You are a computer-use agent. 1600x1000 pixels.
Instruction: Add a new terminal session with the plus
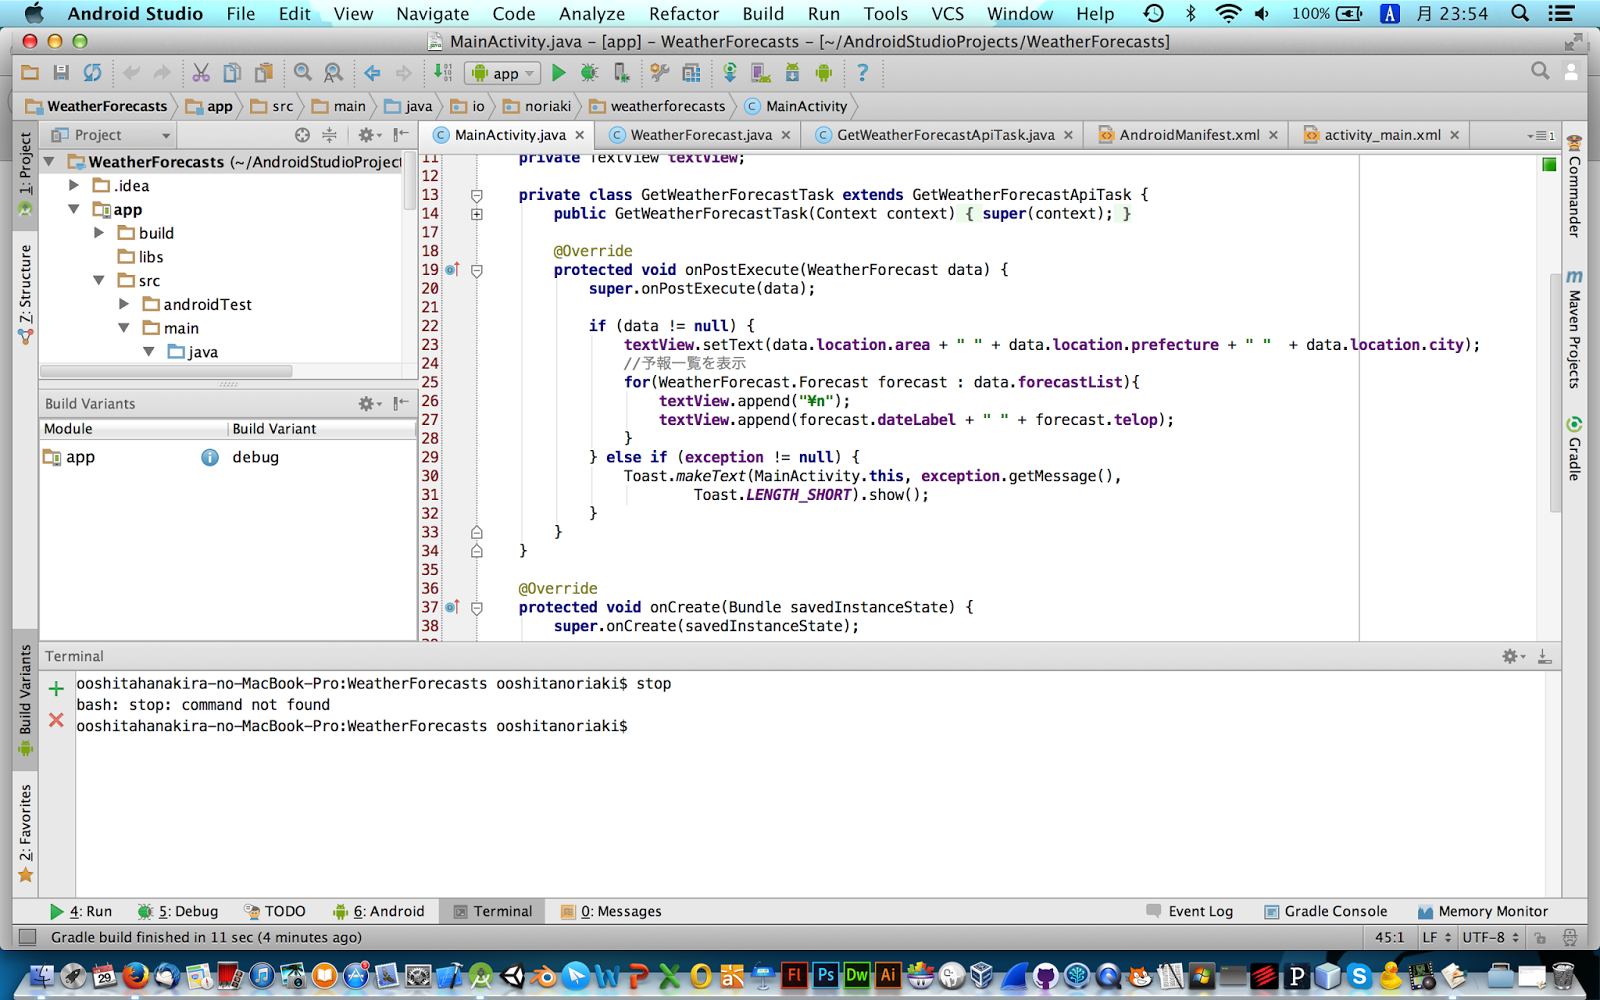click(56, 689)
